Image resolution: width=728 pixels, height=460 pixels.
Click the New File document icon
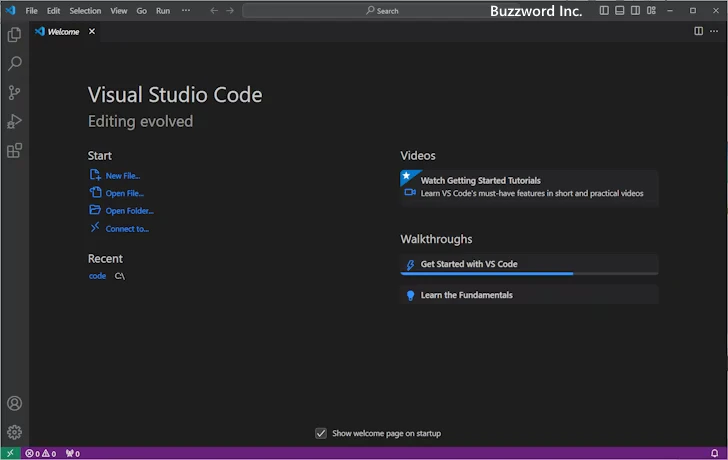(95, 175)
